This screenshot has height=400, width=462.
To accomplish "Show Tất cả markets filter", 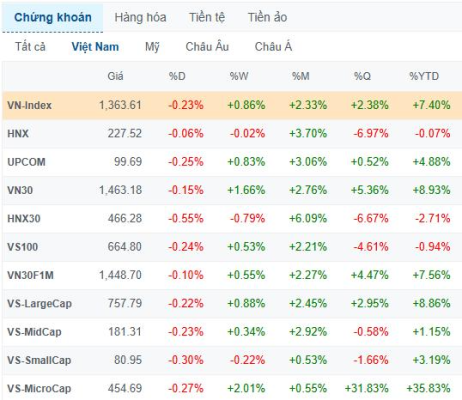I will 30,47.
